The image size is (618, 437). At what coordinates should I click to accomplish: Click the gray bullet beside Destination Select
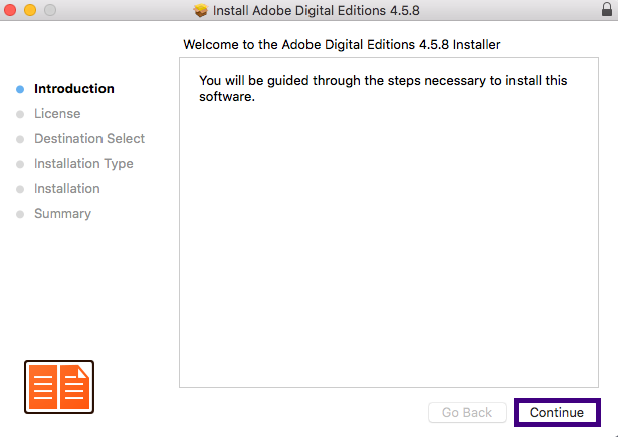(20, 139)
